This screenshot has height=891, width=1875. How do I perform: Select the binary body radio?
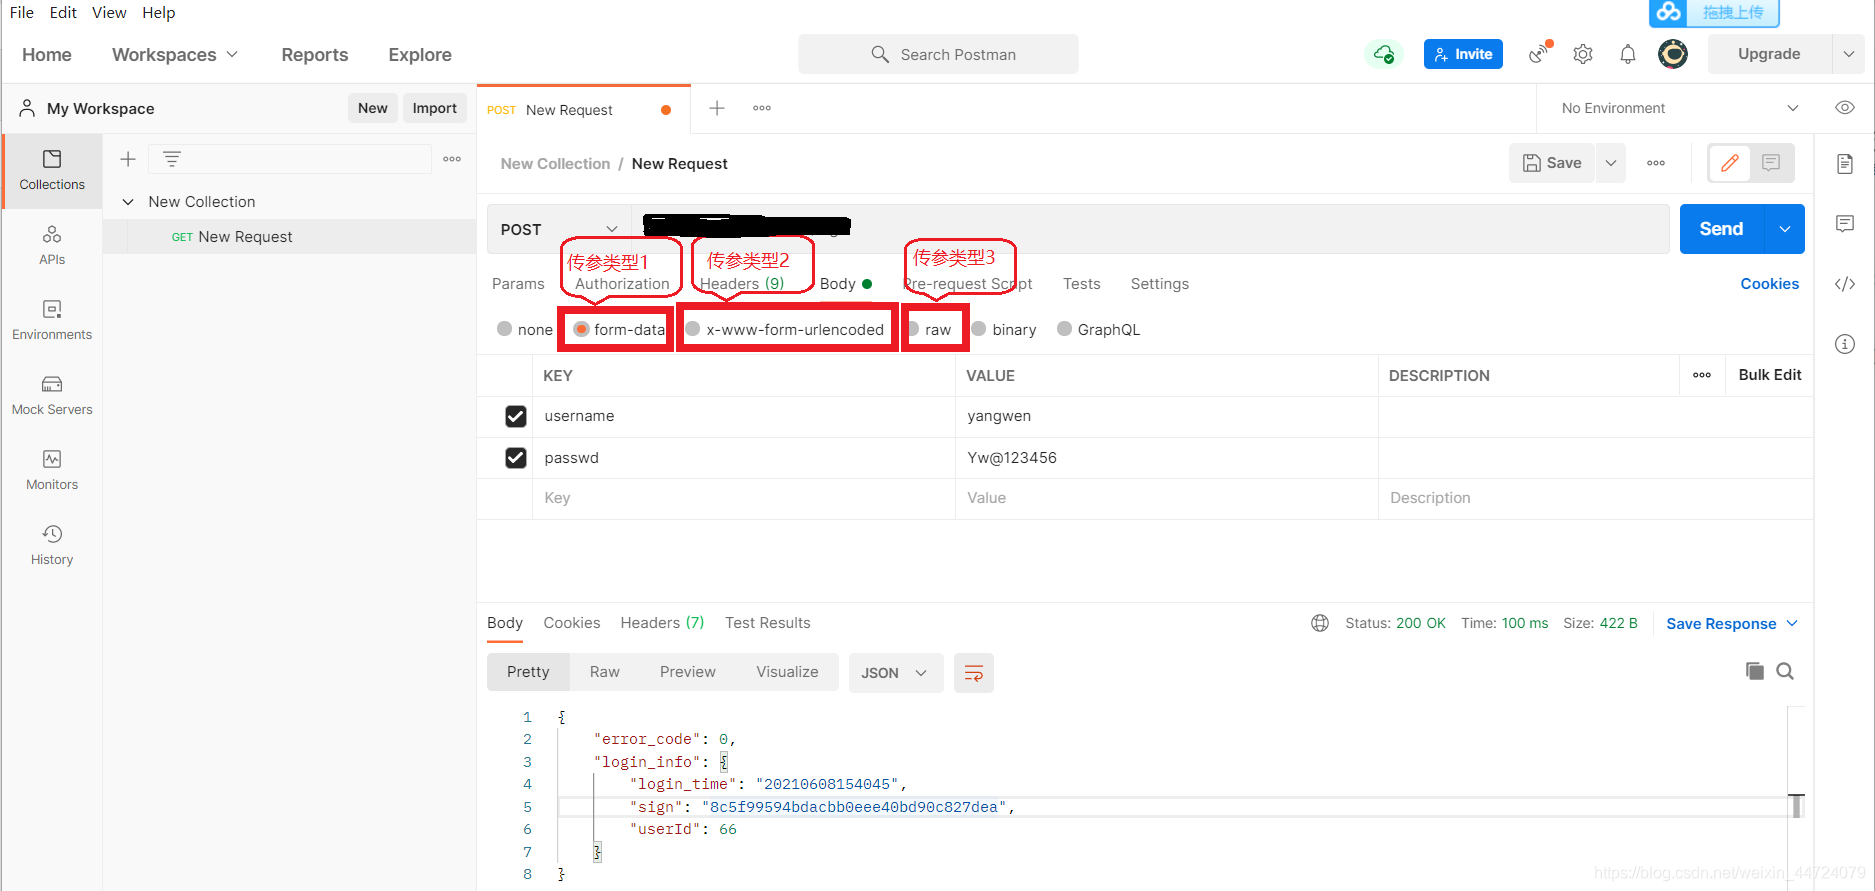click(979, 329)
